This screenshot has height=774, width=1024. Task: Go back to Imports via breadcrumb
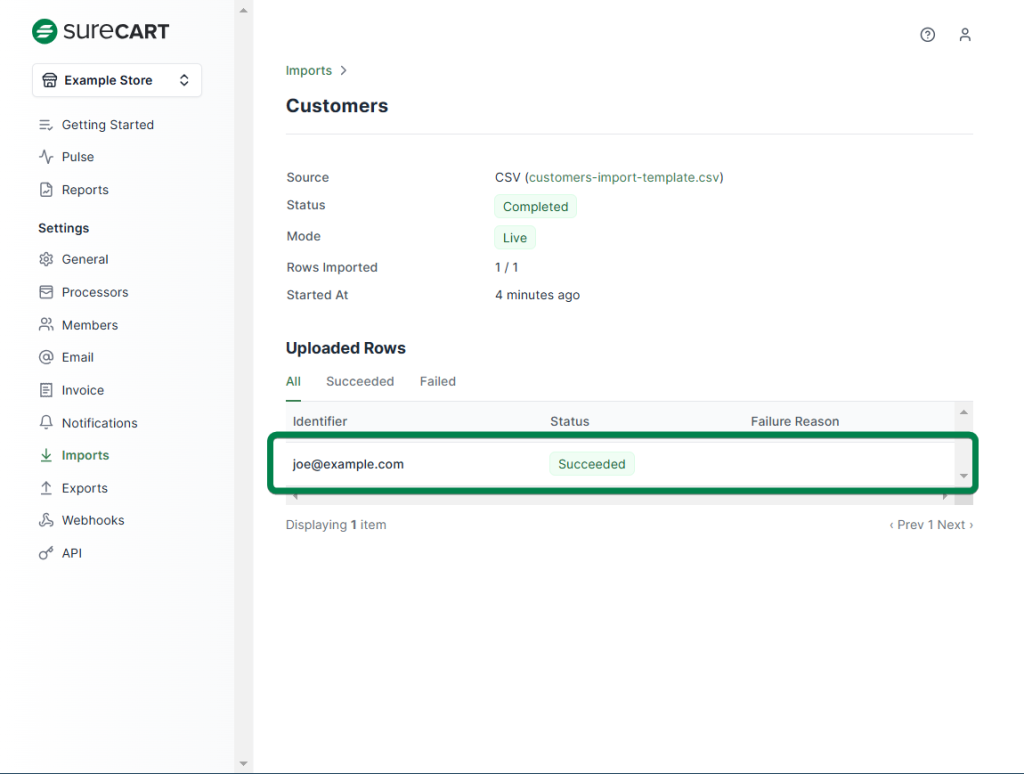(x=308, y=71)
